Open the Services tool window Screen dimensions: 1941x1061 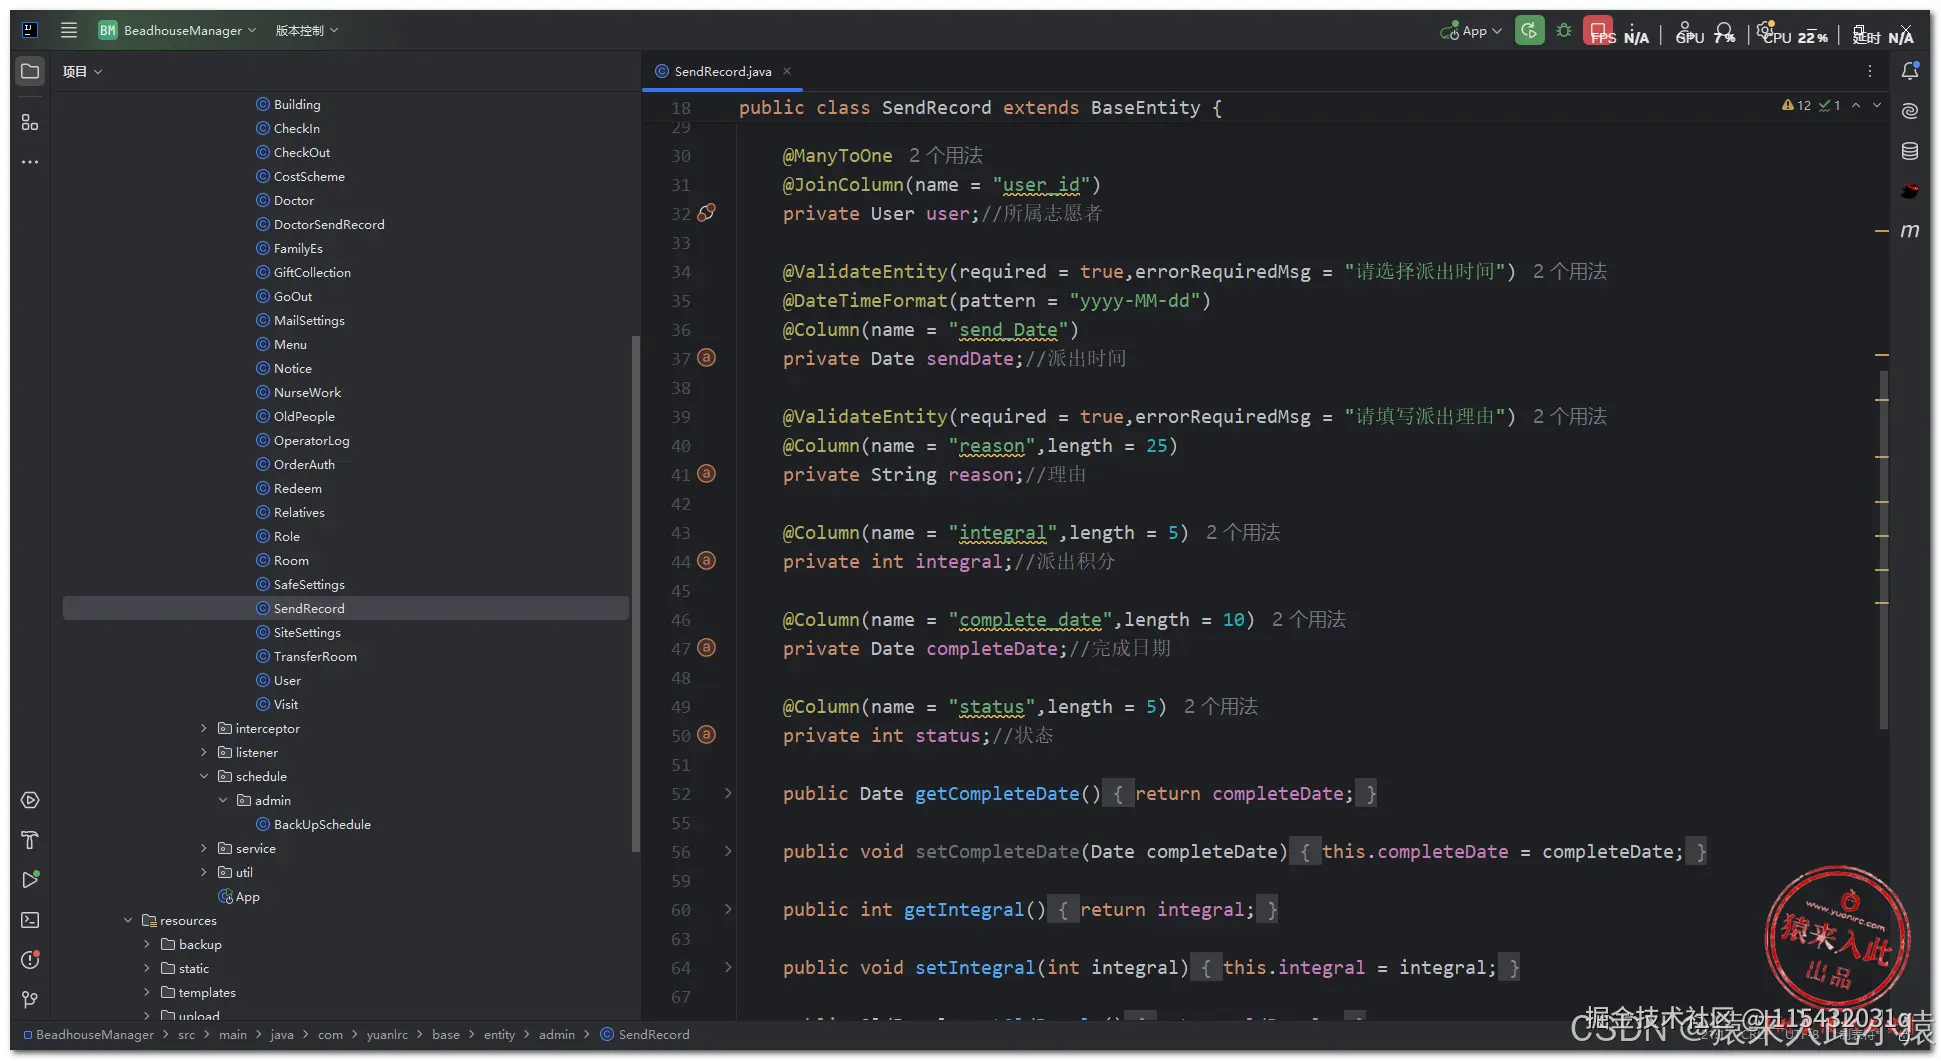30,800
